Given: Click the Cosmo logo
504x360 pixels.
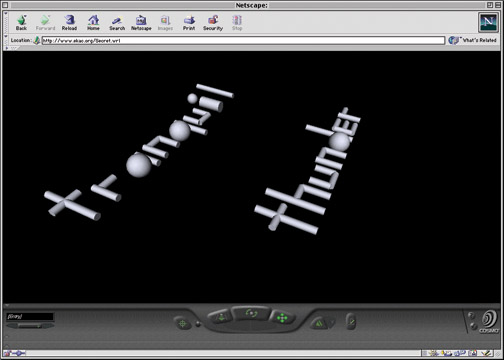Looking at the screenshot, I should point(489,321).
